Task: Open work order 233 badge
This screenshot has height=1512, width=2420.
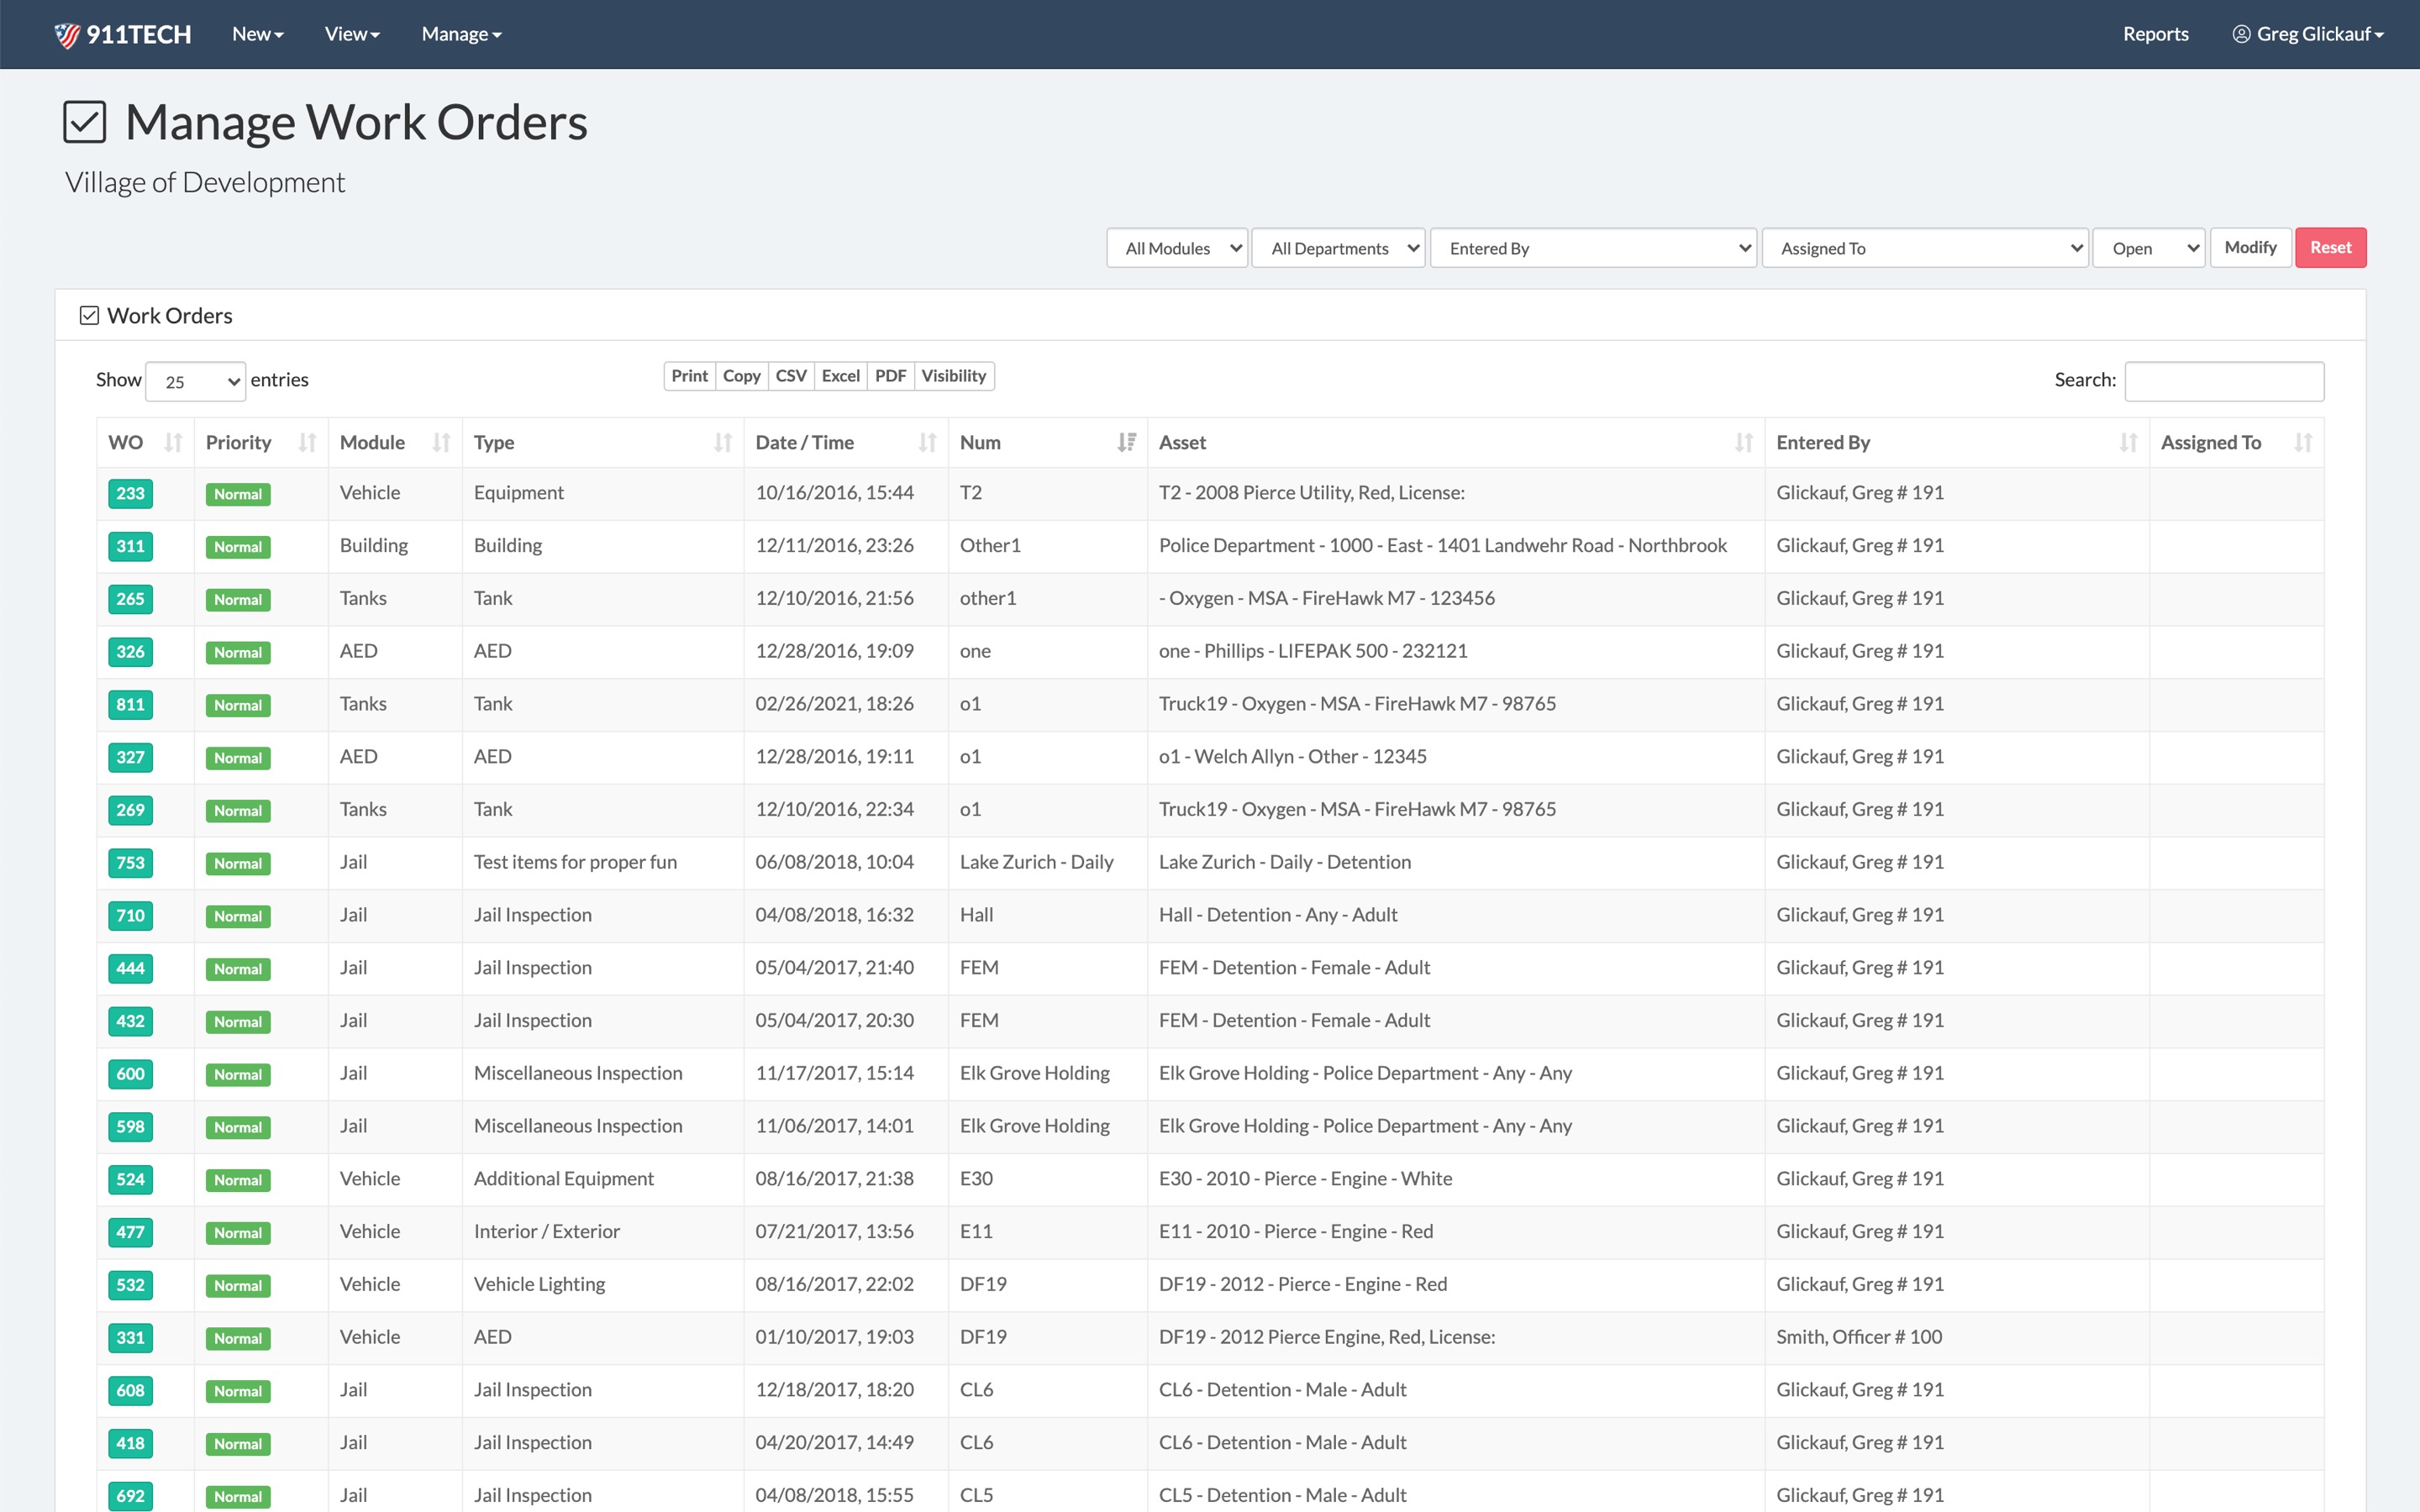Action: pyautogui.click(x=130, y=494)
